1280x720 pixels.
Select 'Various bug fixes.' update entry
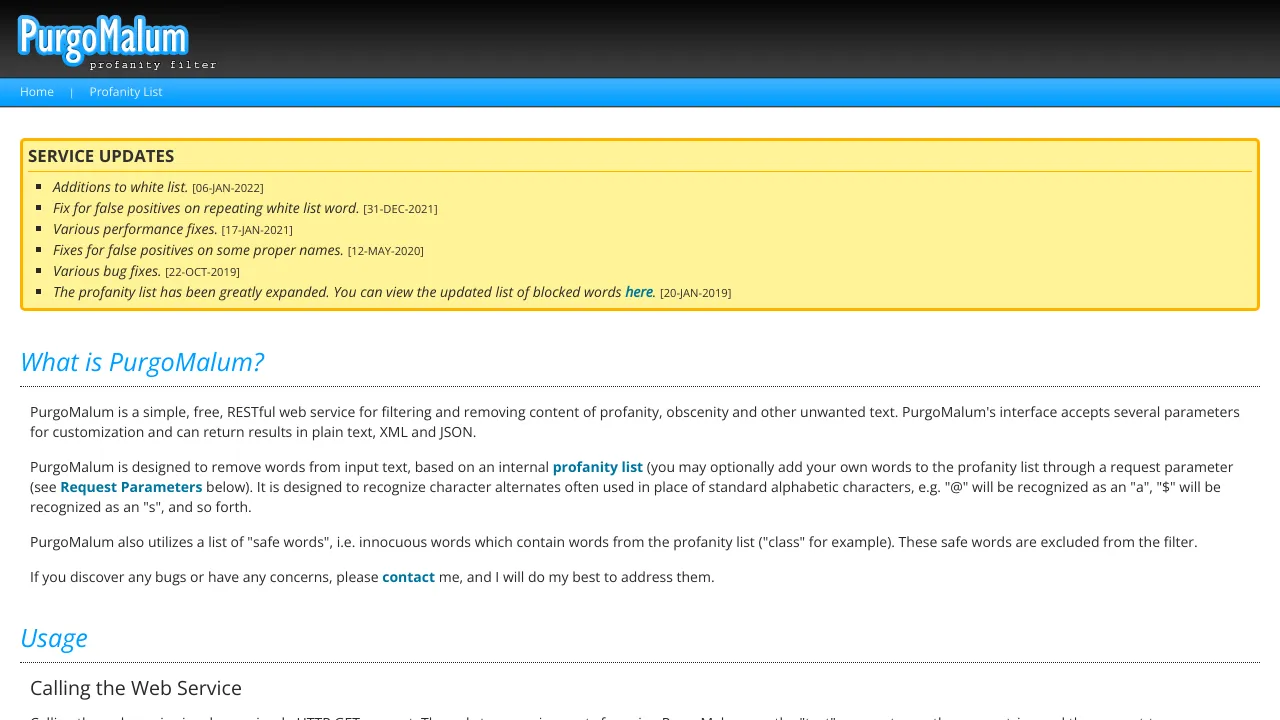[x=107, y=271]
